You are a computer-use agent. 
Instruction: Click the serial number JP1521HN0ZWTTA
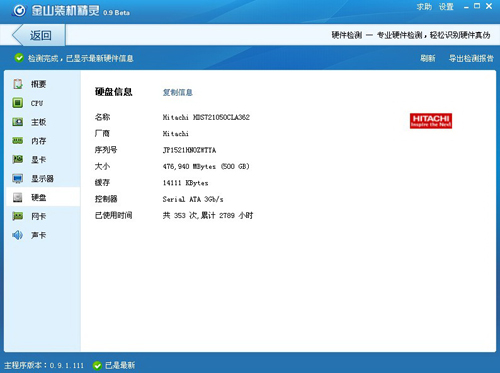point(189,150)
